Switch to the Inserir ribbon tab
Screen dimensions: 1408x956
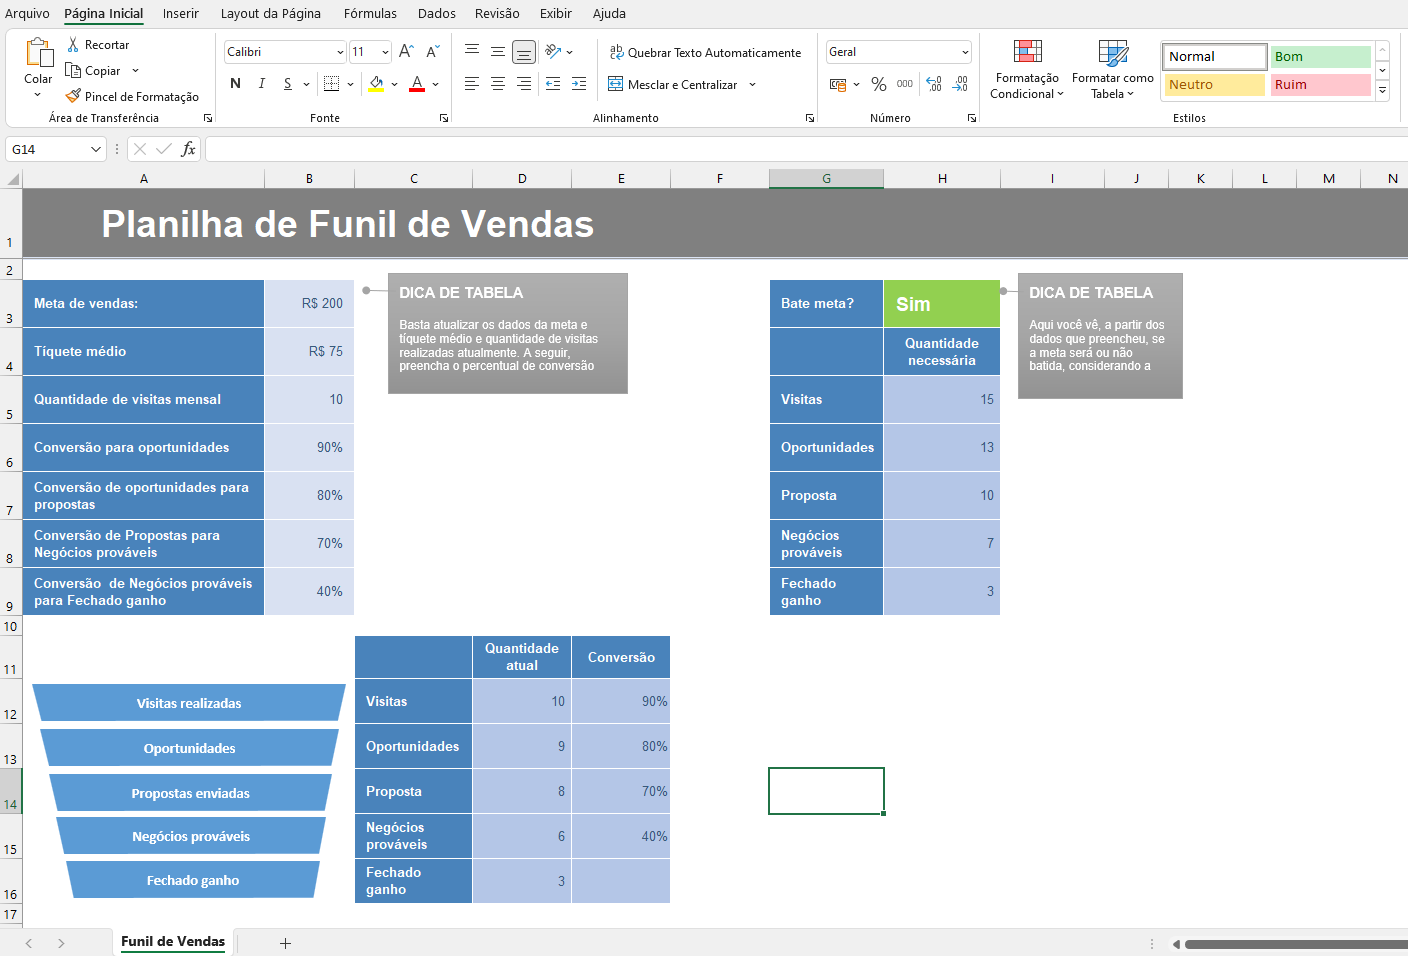click(181, 13)
